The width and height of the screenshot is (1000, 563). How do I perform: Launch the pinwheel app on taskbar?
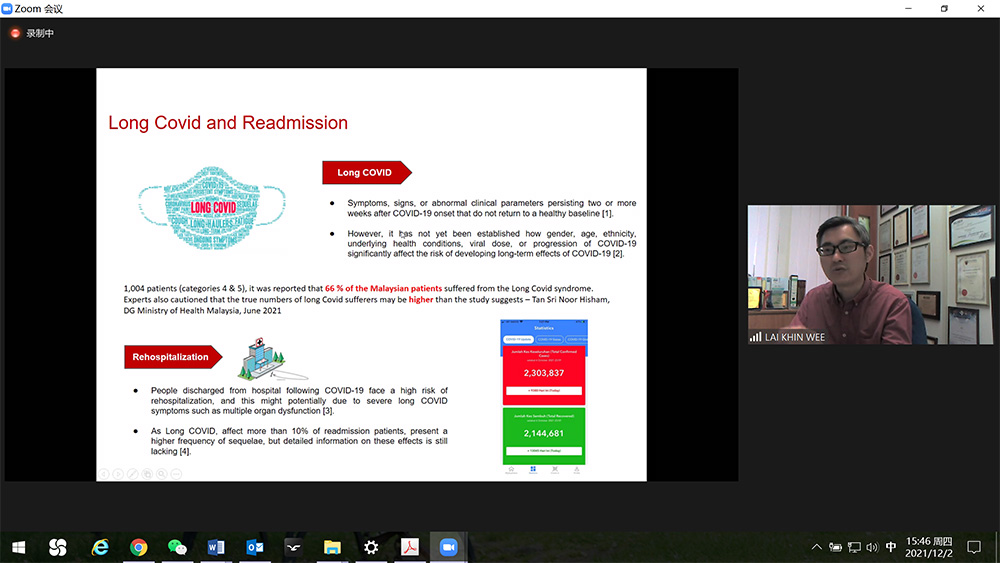57,547
